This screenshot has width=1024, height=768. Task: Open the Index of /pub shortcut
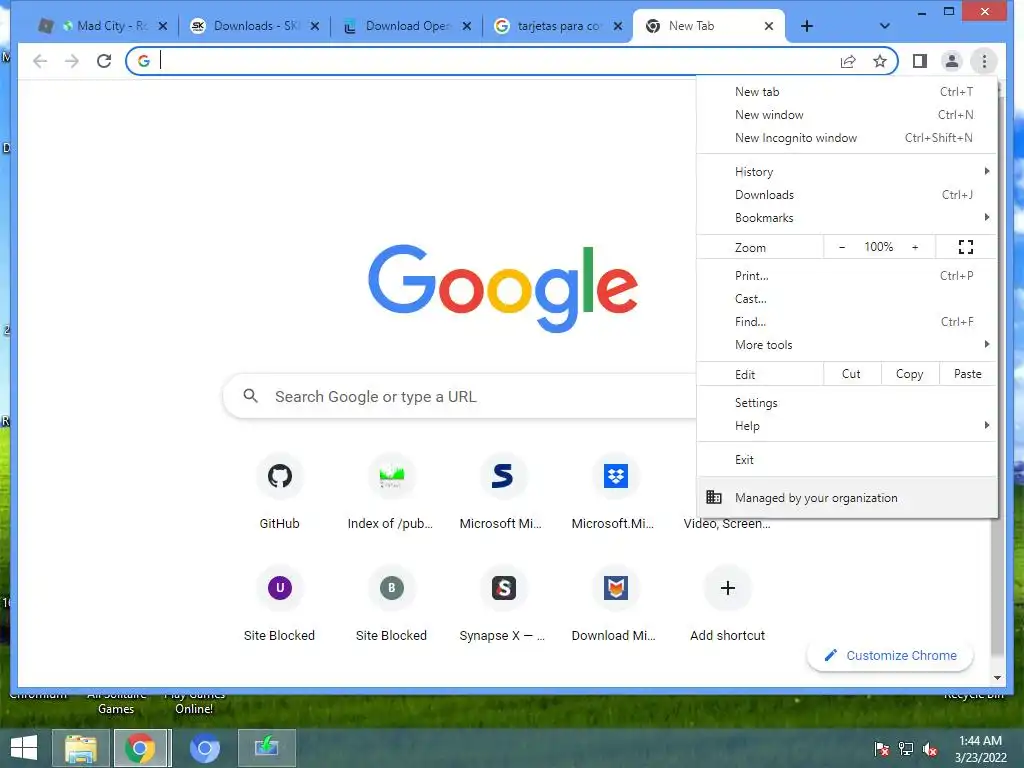(391, 491)
